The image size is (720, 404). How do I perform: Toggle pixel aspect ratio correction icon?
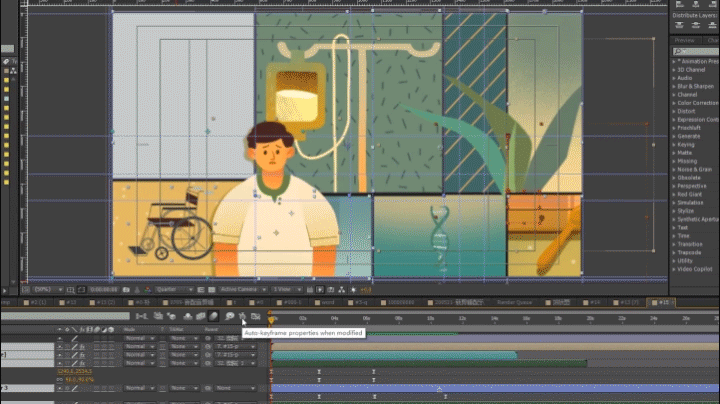click(310, 290)
